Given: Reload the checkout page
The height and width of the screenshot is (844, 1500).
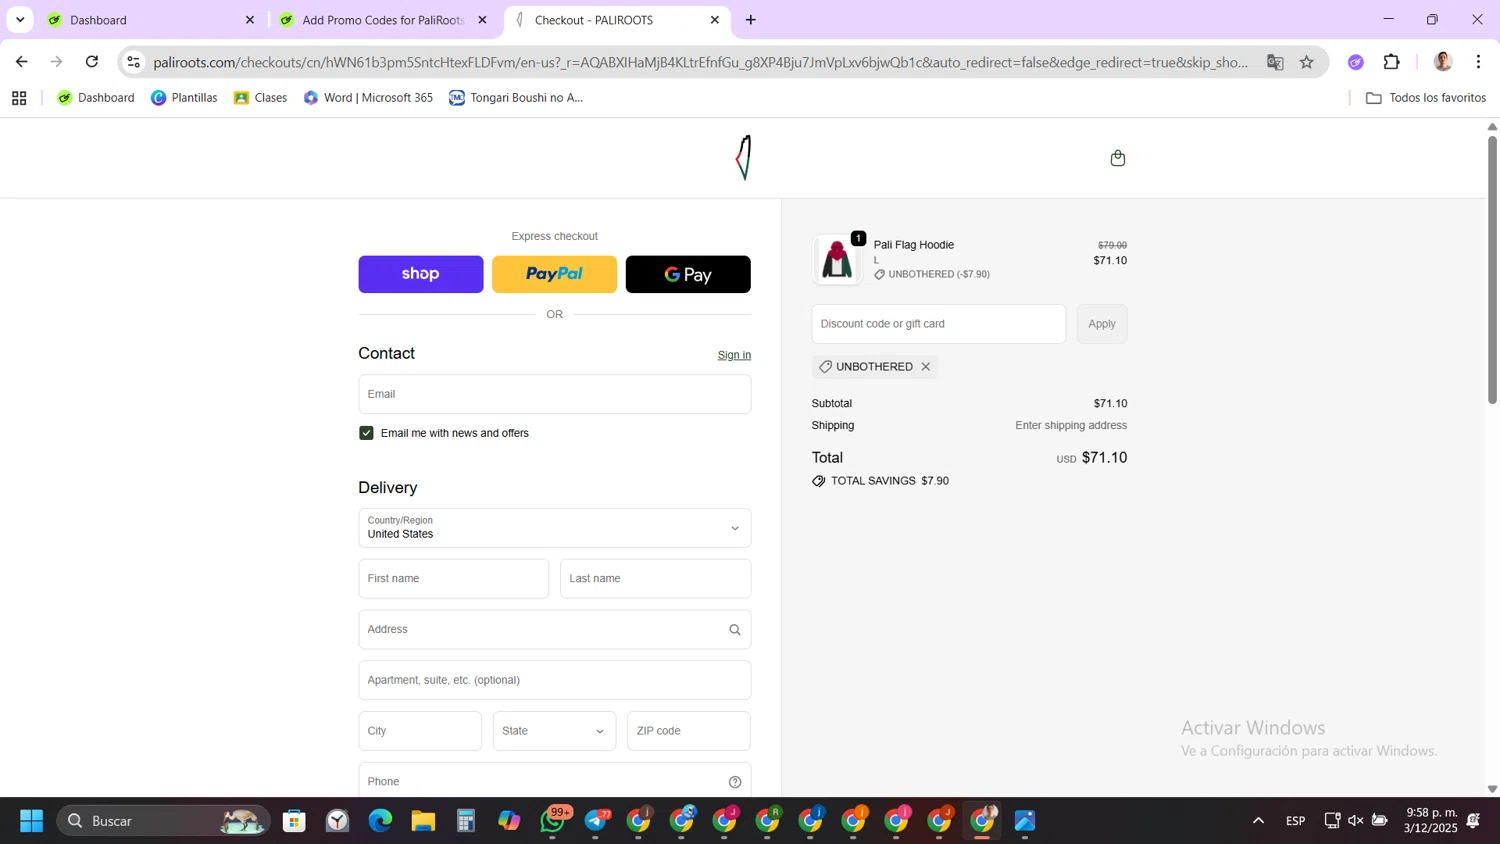Looking at the screenshot, I should pyautogui.click(x=92, y=62).
